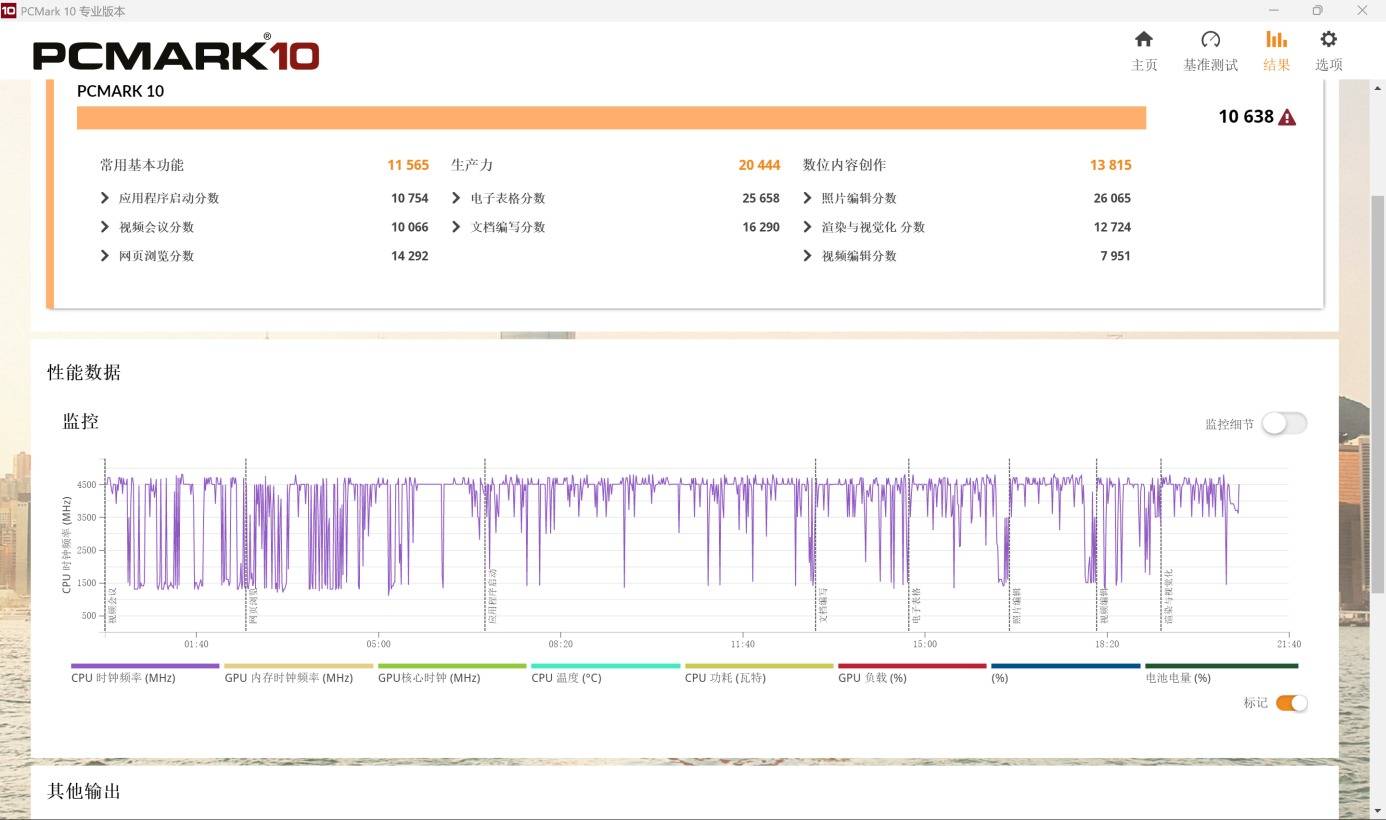Click the 视频会议 marker in the chart
The width and height of the screenshot is (1386, 820).
click(112, 606)
